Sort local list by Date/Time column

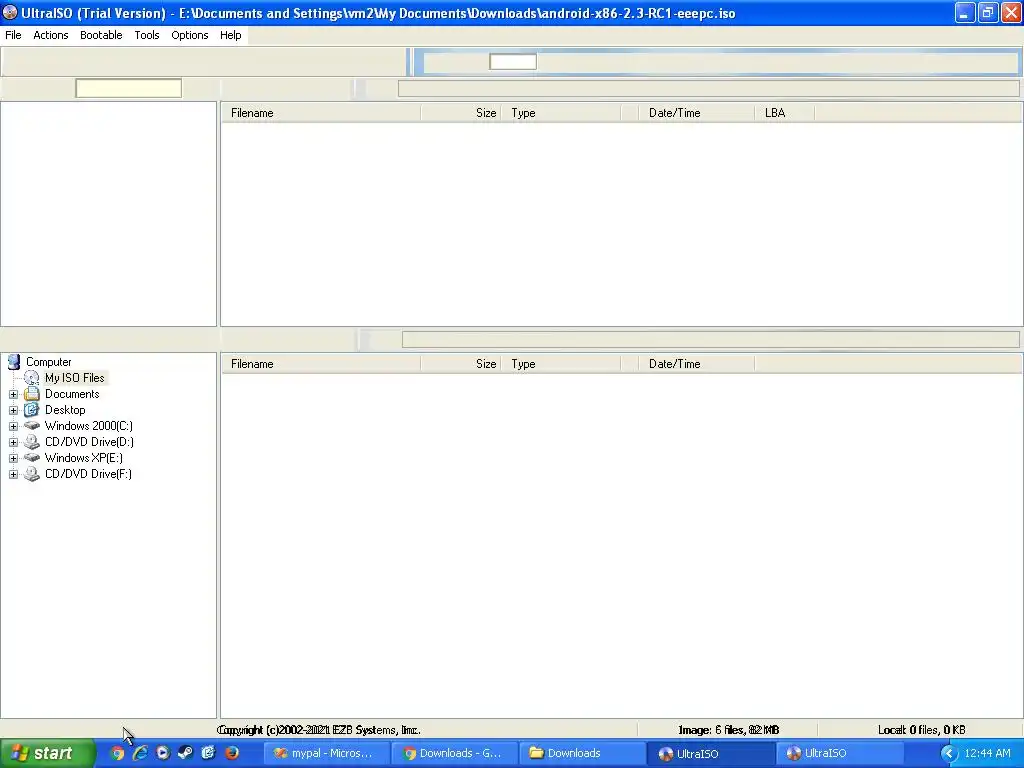(696, 364)
